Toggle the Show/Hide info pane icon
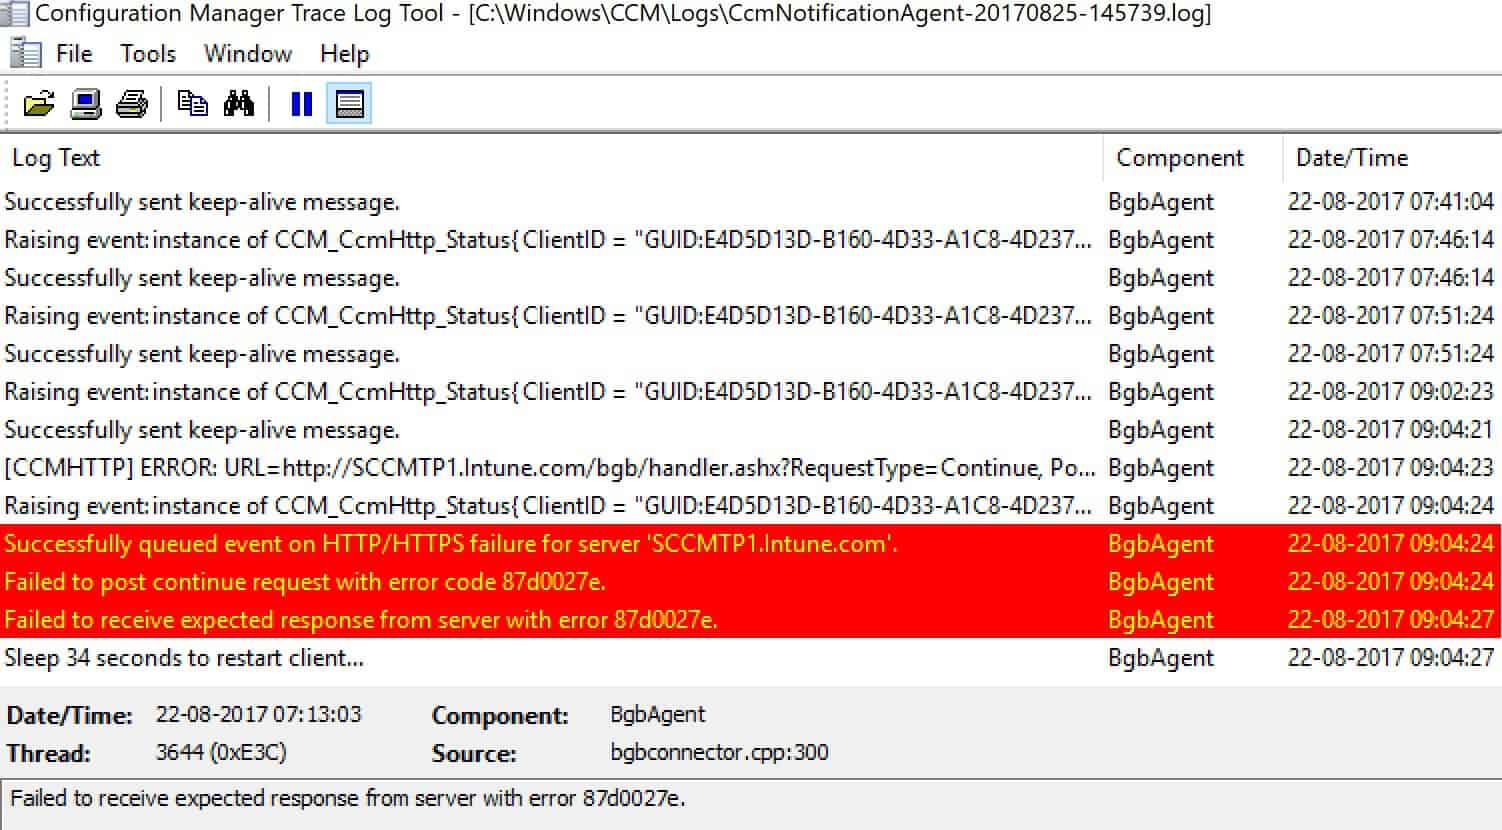1502x830 pixels. click(x=349, y=103)
